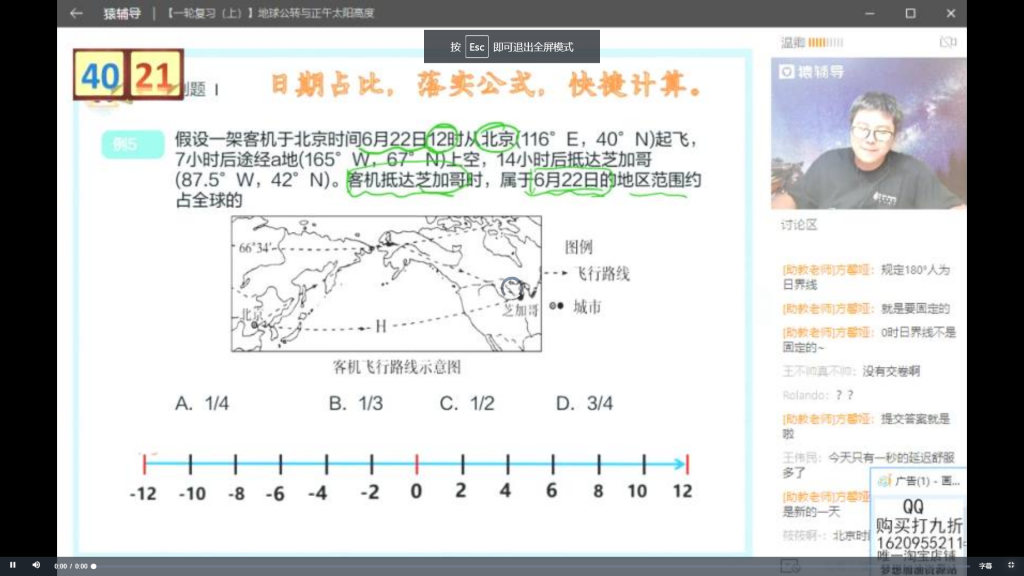Mute the video volume speaker icon

36,565
